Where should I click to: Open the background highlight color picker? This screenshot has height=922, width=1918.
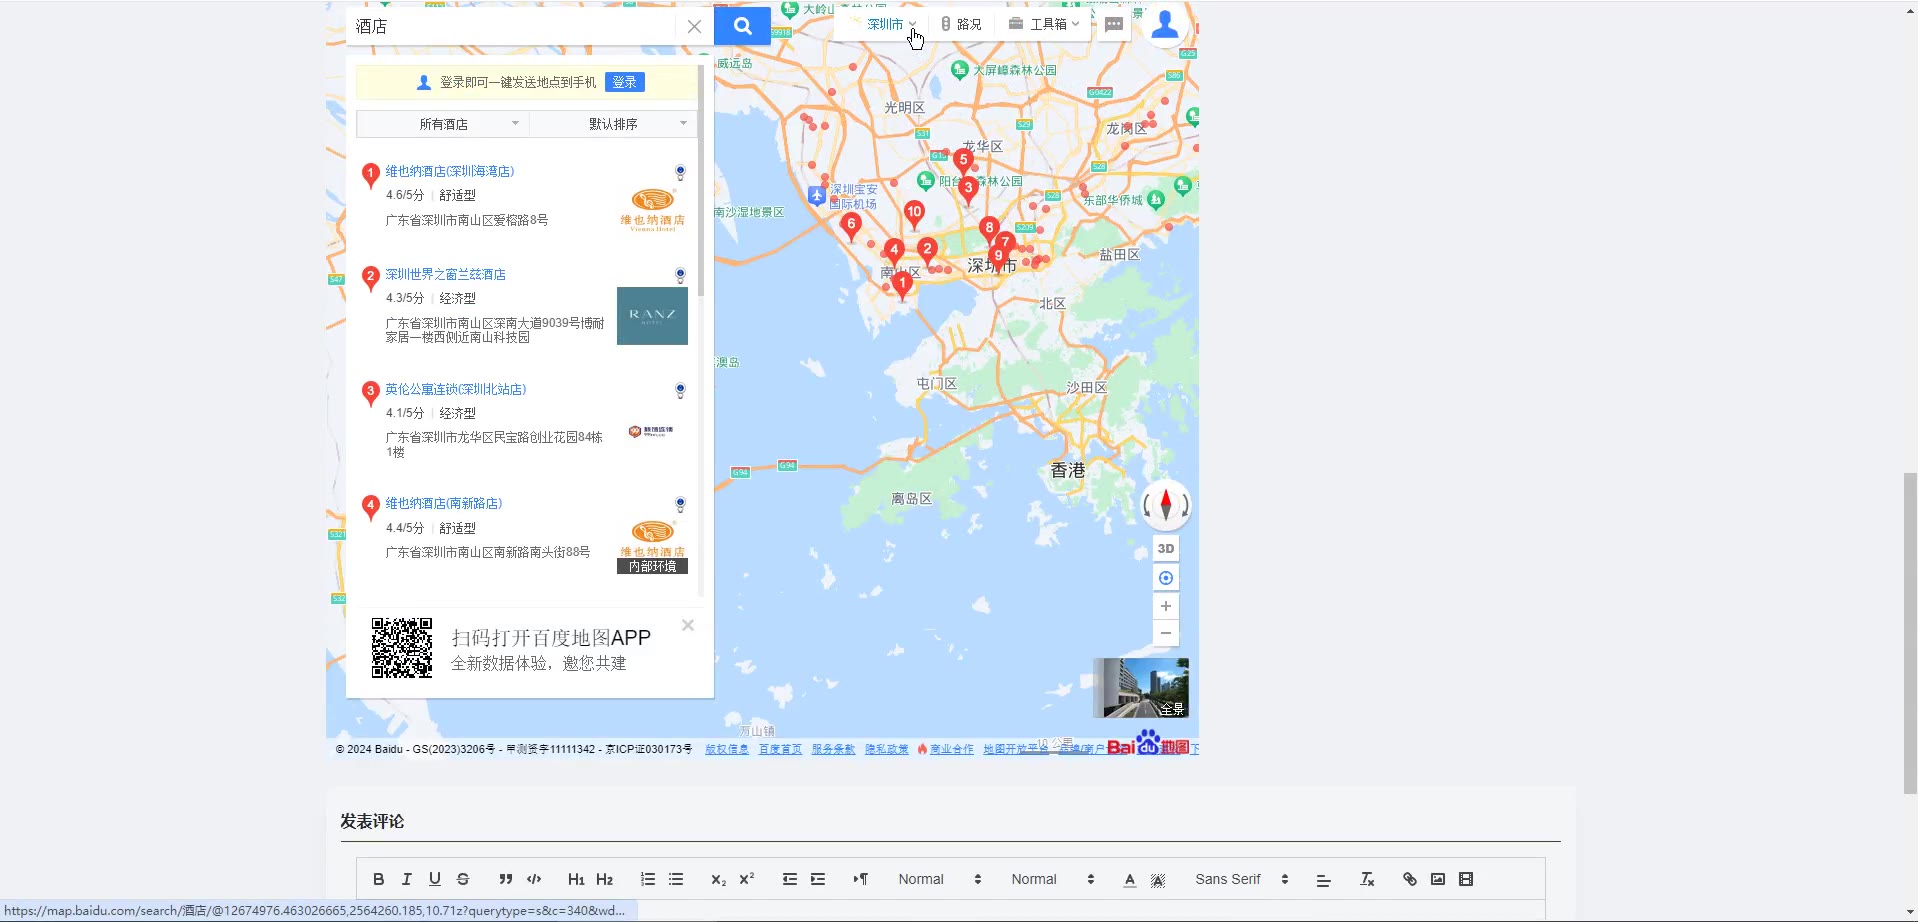click(1158, 879)
